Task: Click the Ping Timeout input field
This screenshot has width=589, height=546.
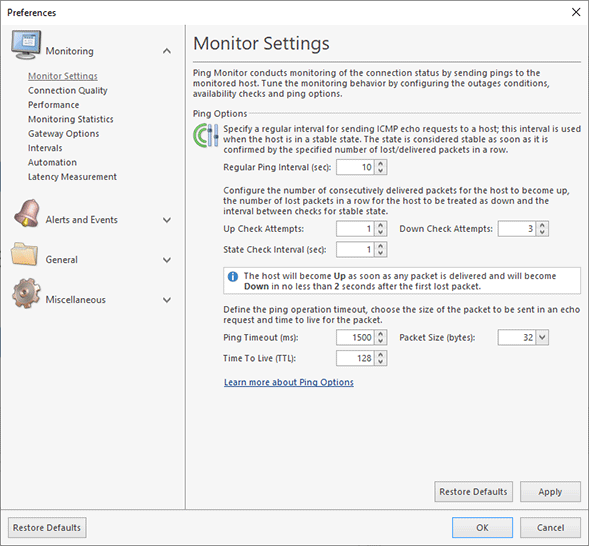Action: point(356,337)
